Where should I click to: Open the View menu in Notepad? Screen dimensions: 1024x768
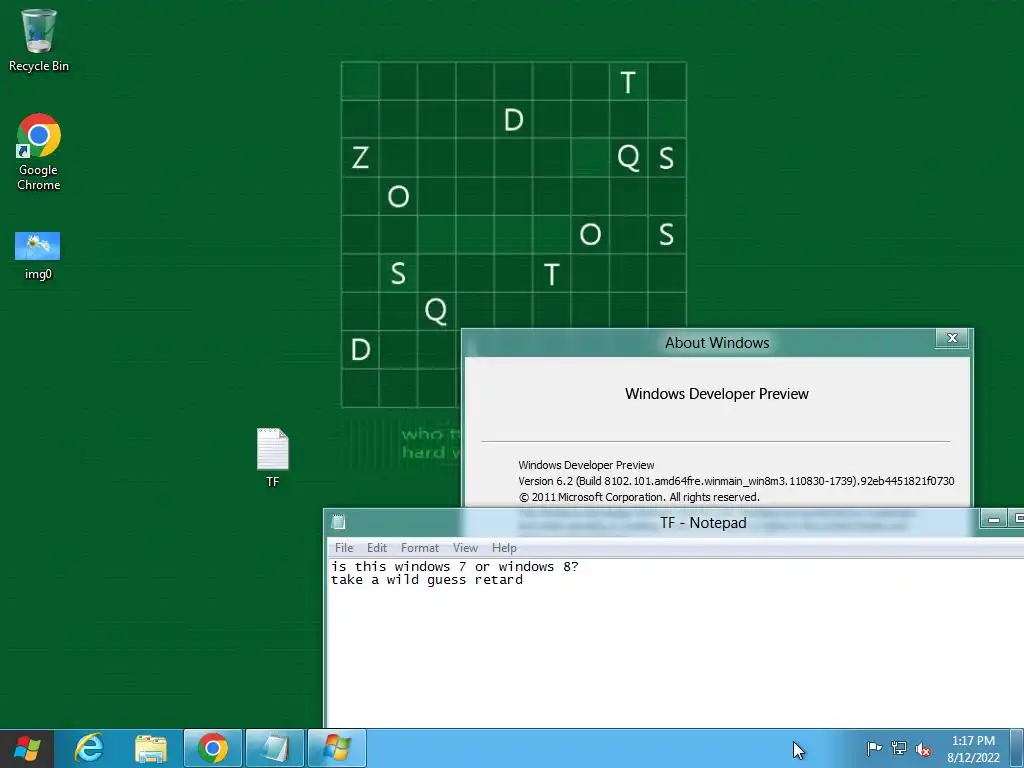click(x=466, y=548)
